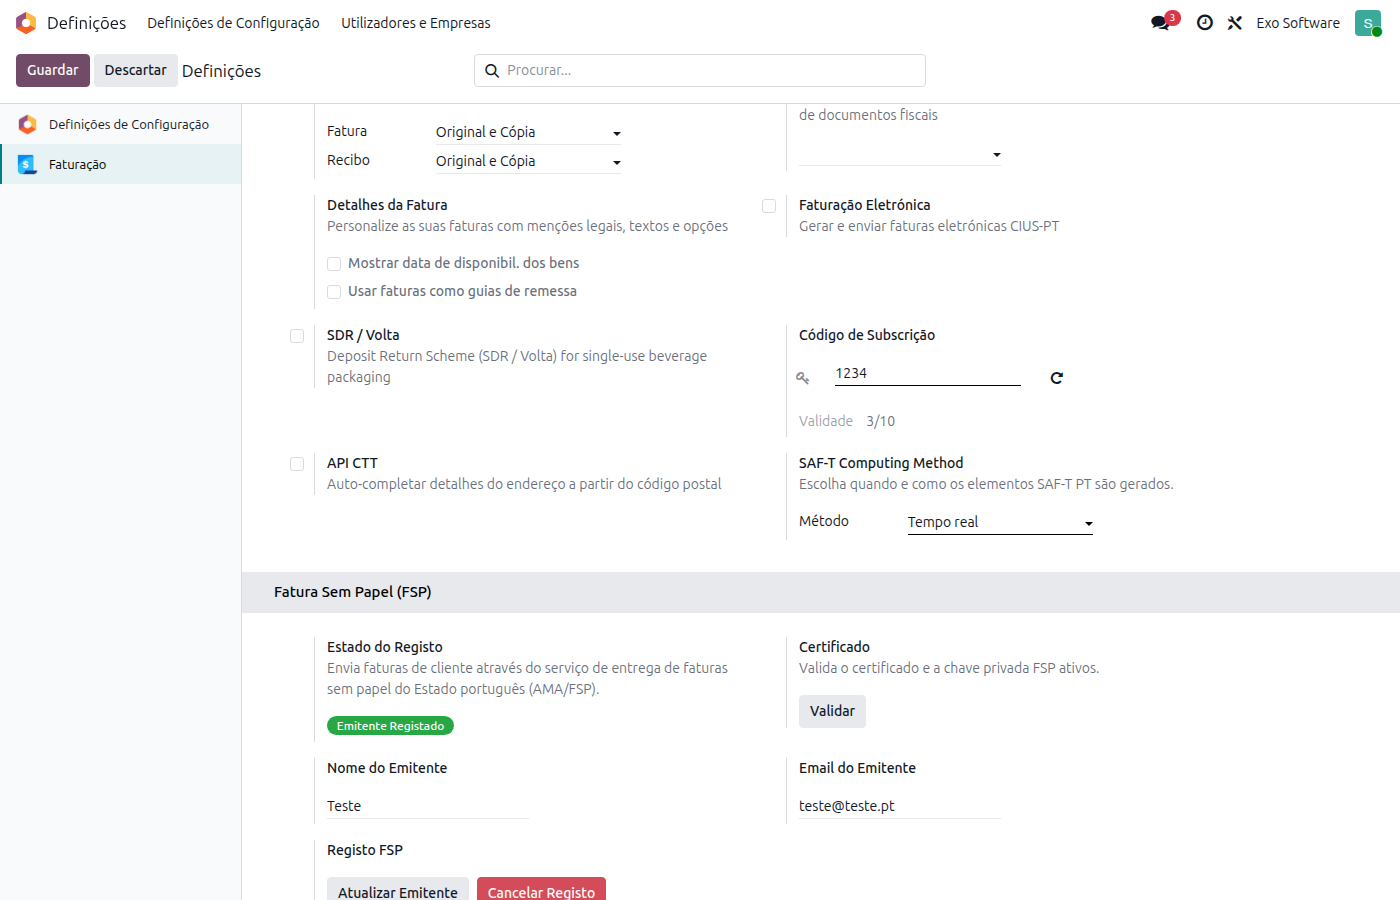Open the Fatura copies dropdown
Viewport: 1400px width, 900px height.
[528, 132]
